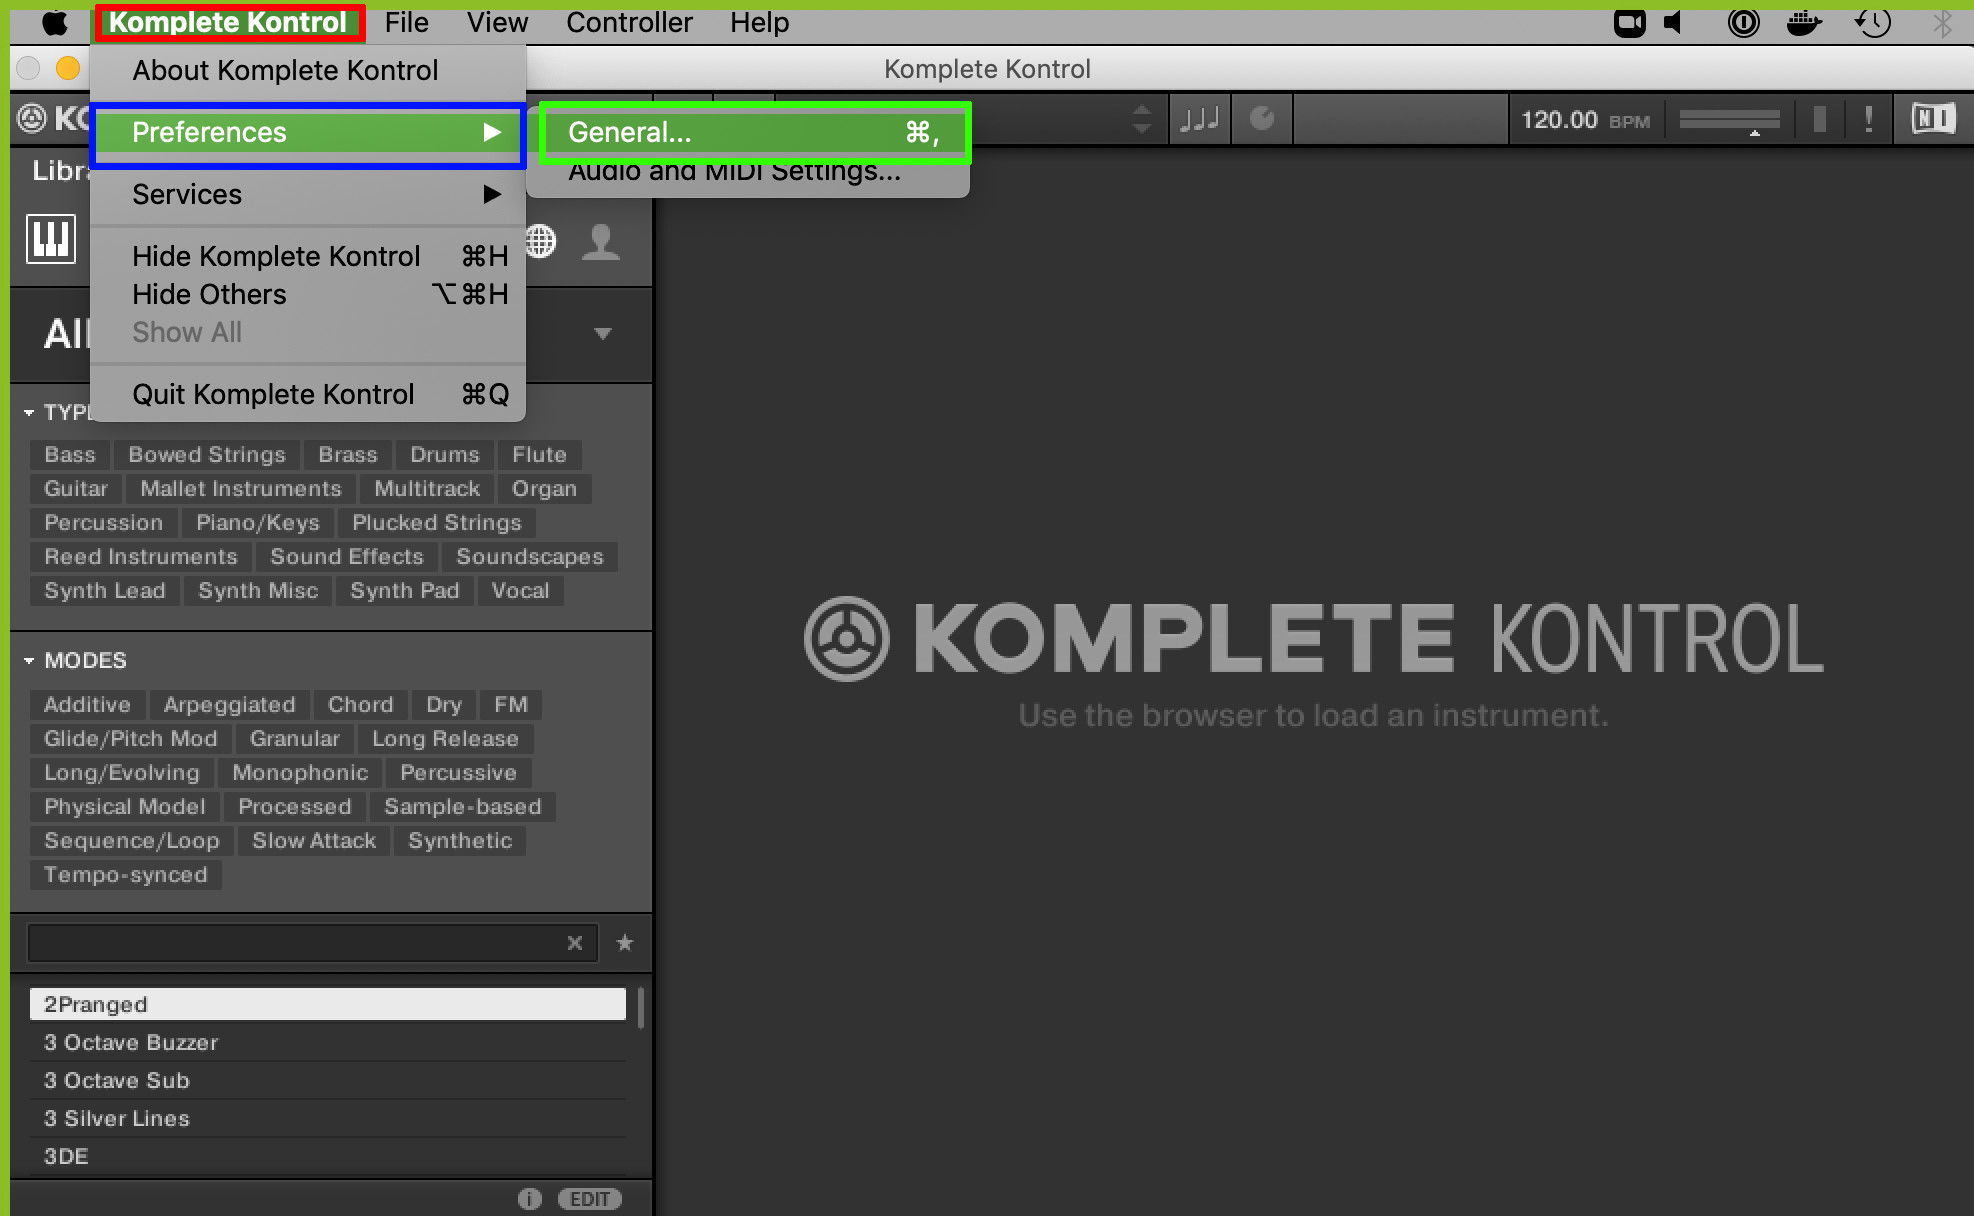Screen dimensions: 1974x1216
Task: Select the 3DE preset
Action: [328, 1156]
